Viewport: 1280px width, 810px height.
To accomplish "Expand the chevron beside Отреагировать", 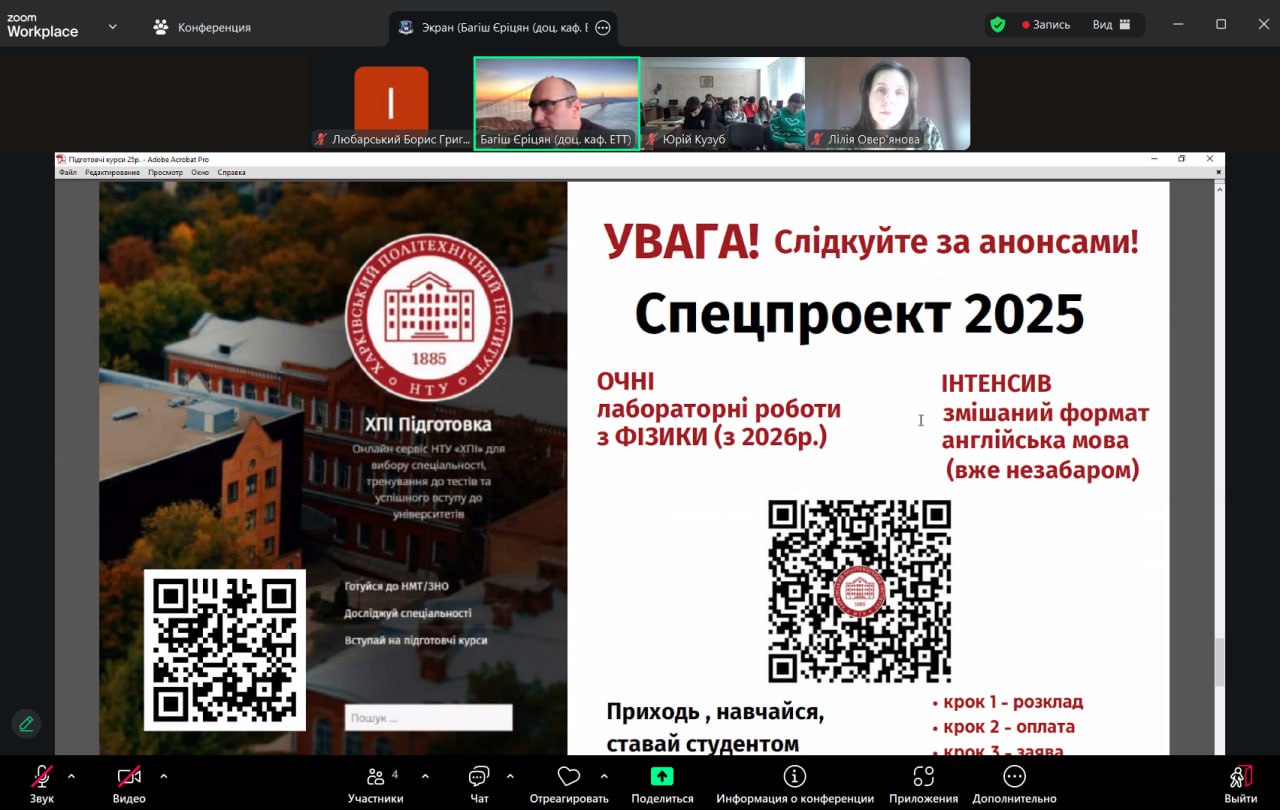I will (x=604, y=776).
